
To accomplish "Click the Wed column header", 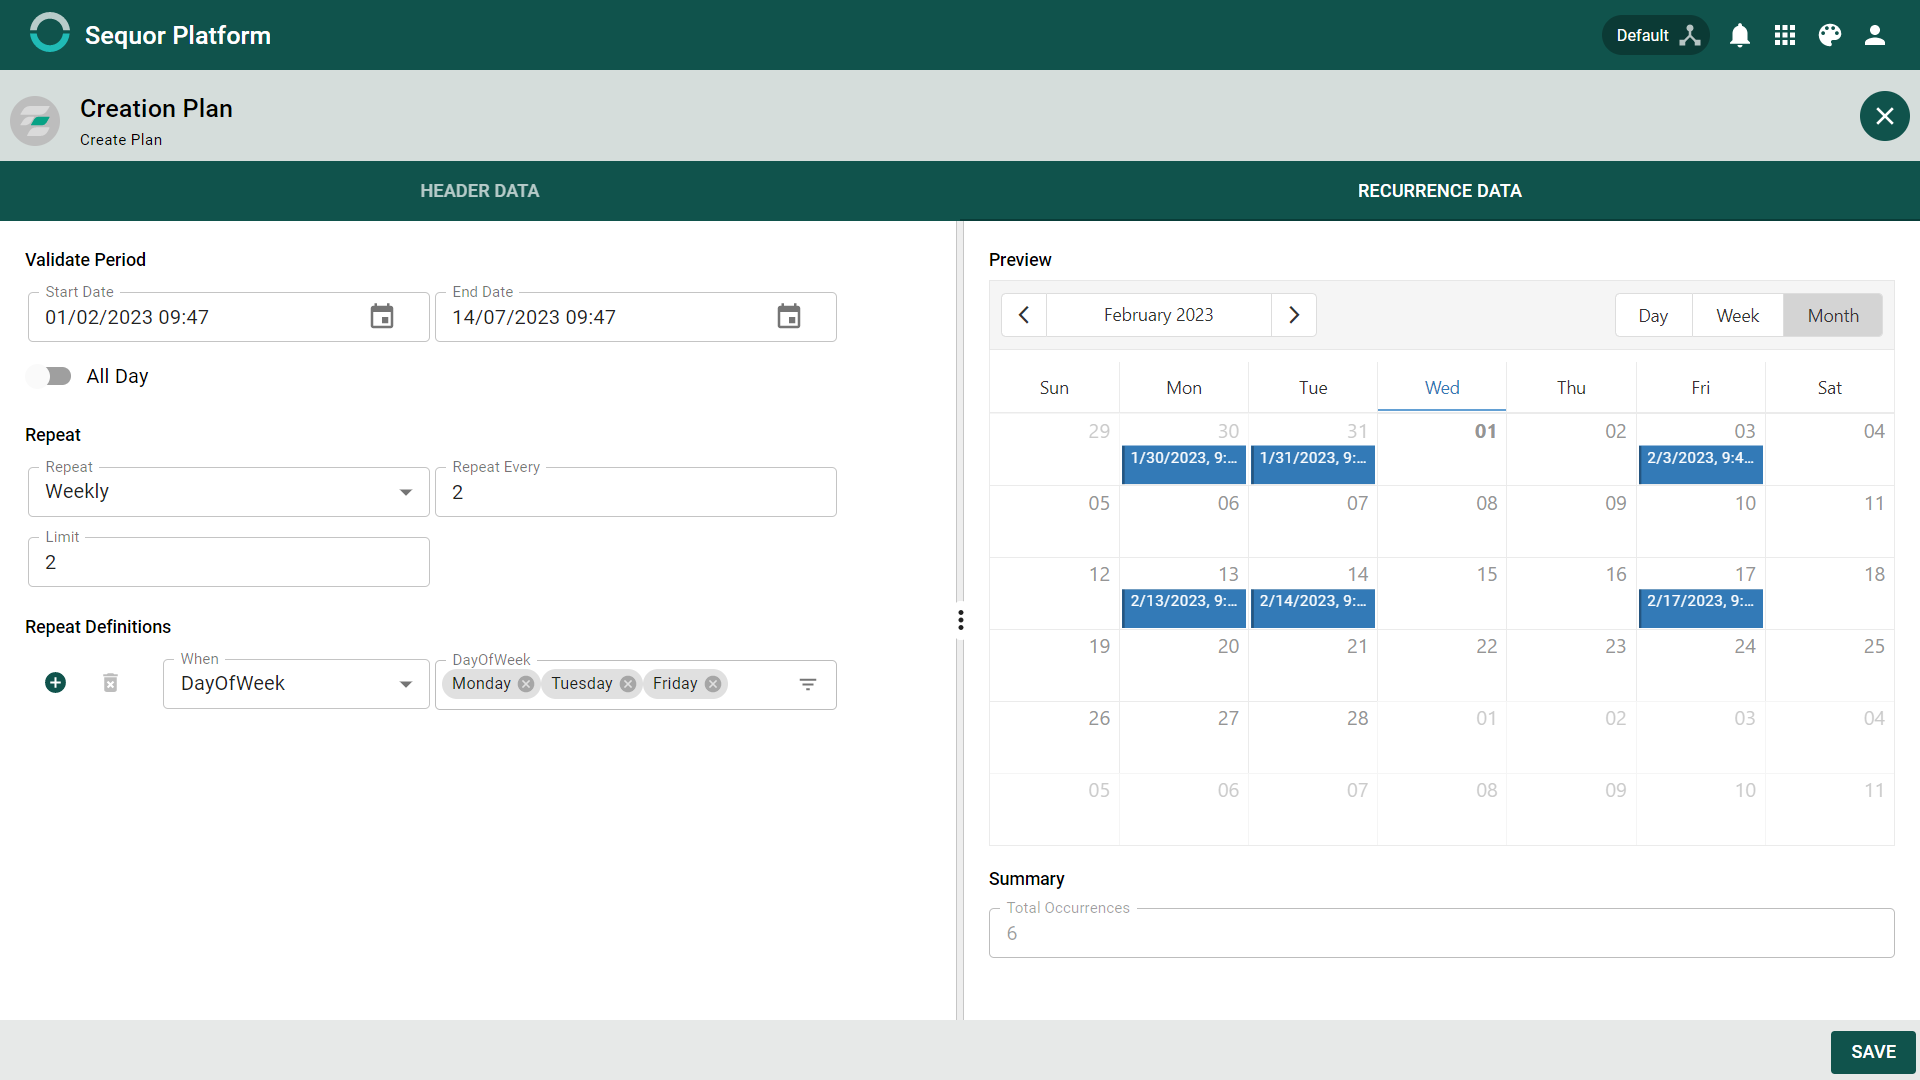I will click(1442, 388).
